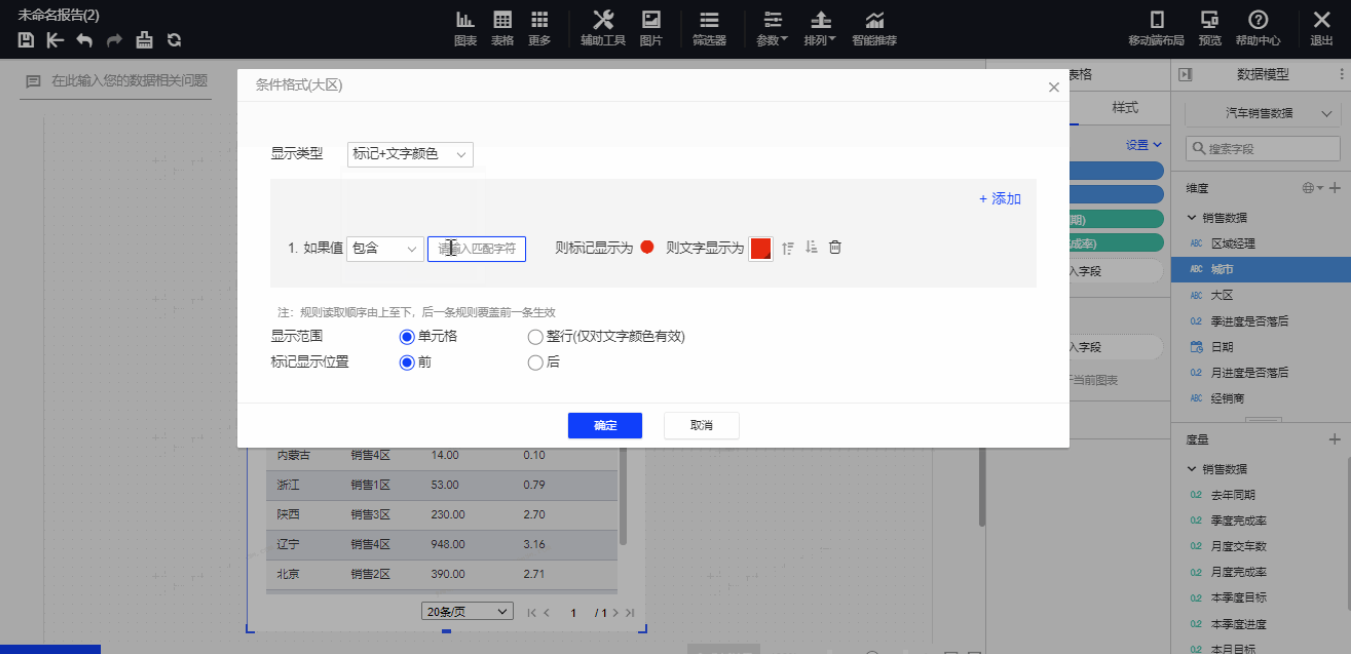
Task: Click the match string input field
Action: 477,248
